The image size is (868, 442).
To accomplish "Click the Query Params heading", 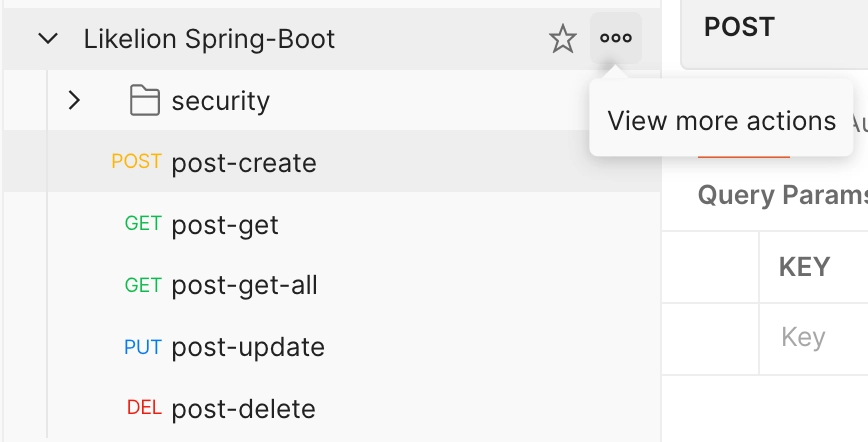I will point(781,194).
